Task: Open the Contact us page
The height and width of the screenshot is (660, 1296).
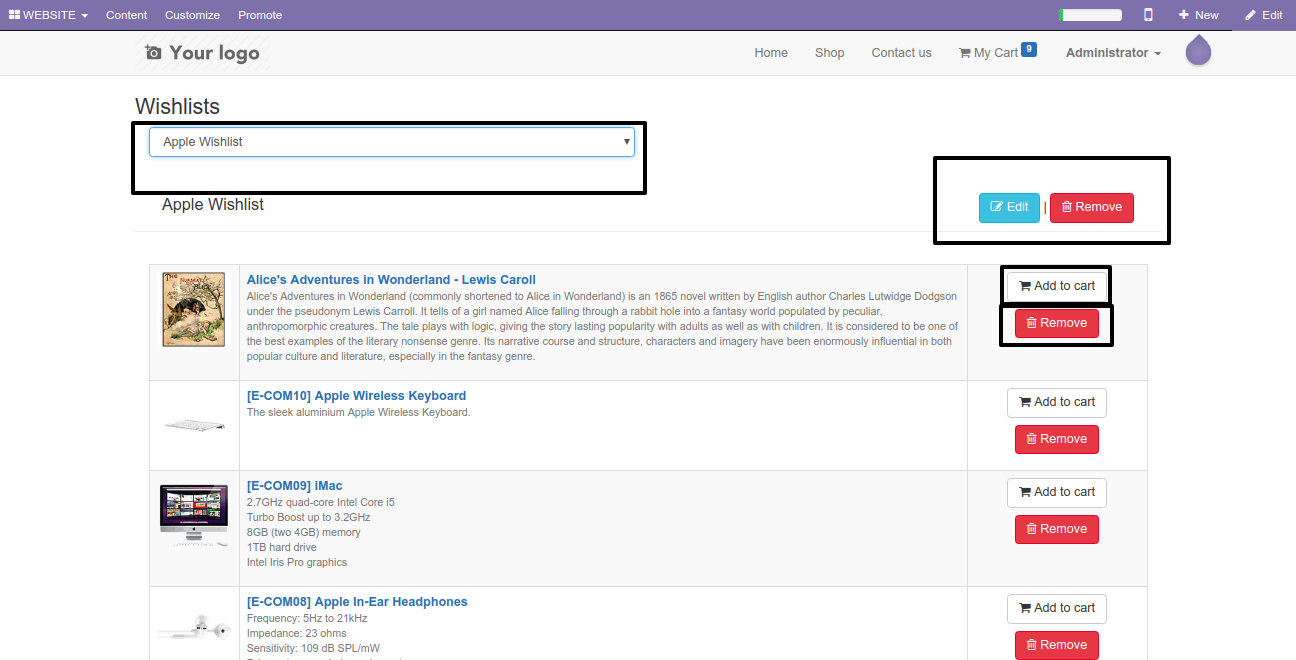Action: point(901,53)
